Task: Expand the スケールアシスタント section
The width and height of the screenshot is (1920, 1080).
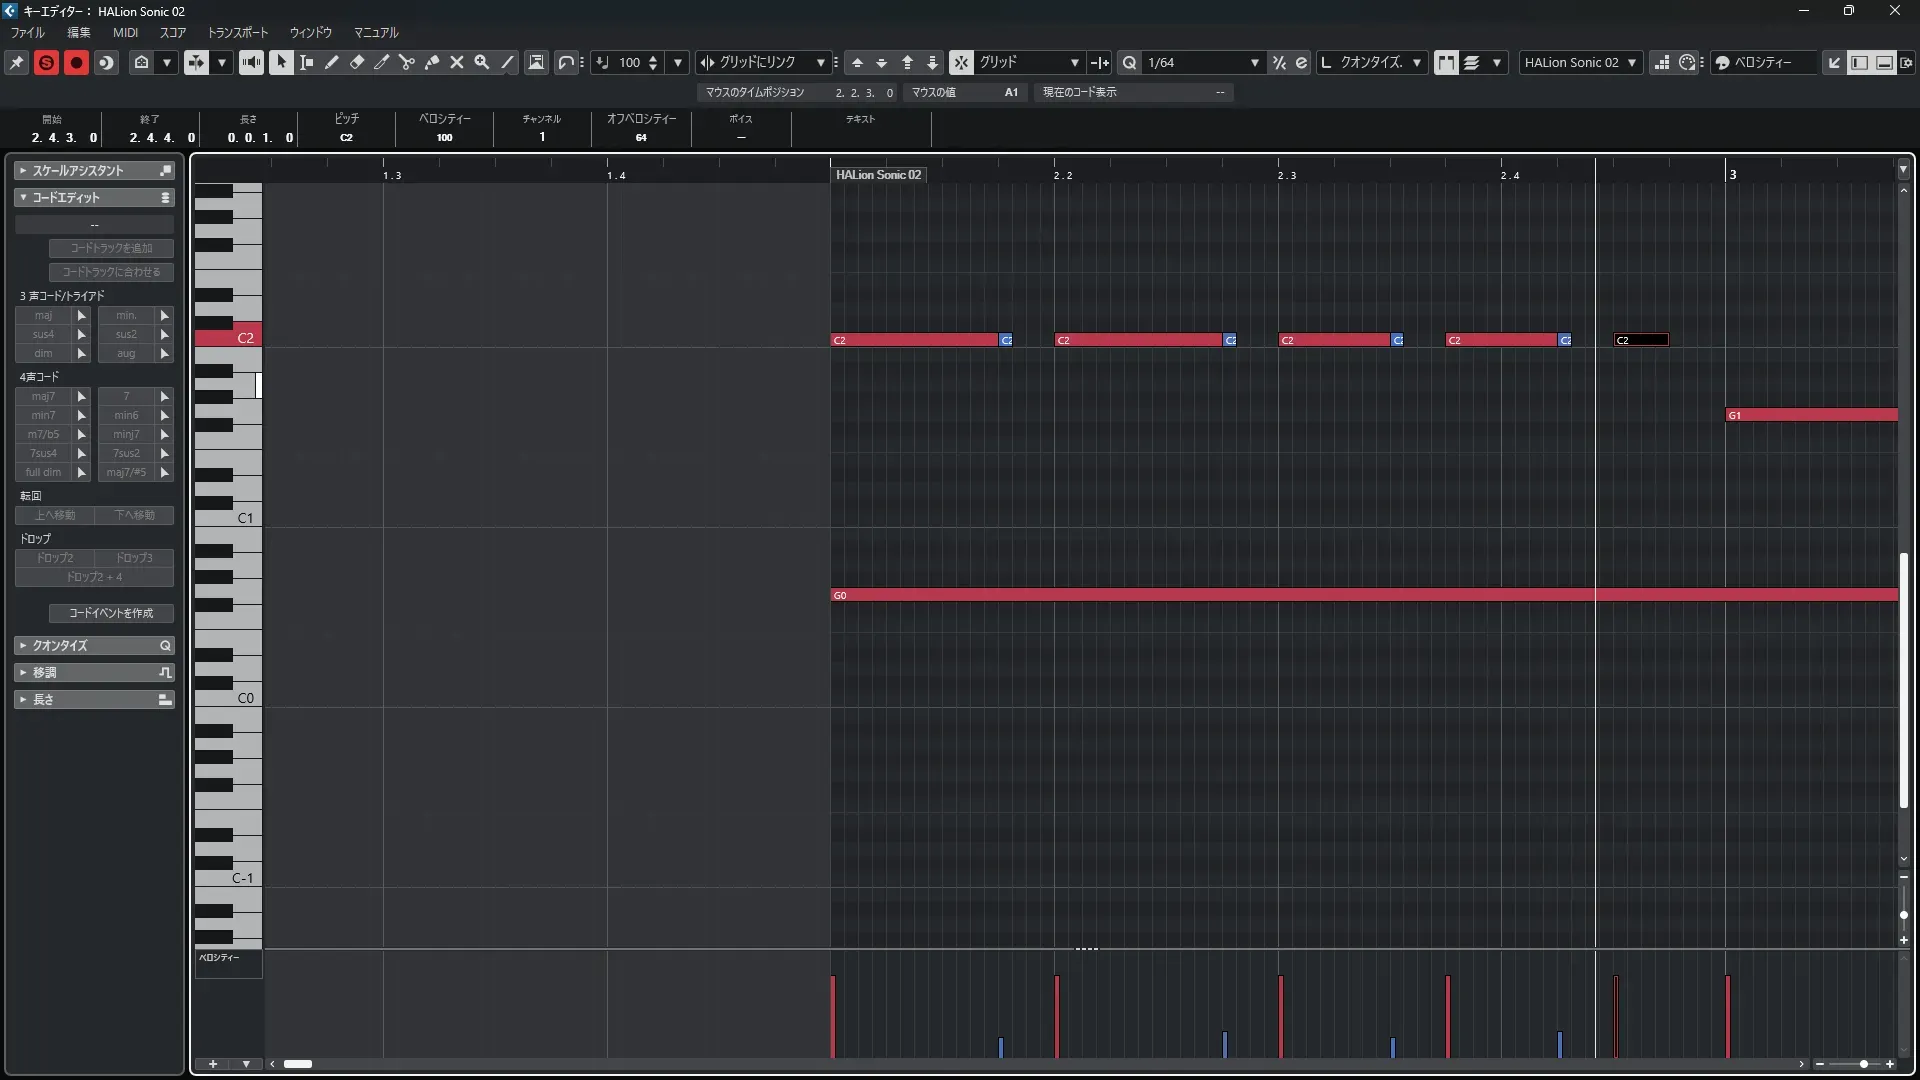Action: click(x=78, y=170)
